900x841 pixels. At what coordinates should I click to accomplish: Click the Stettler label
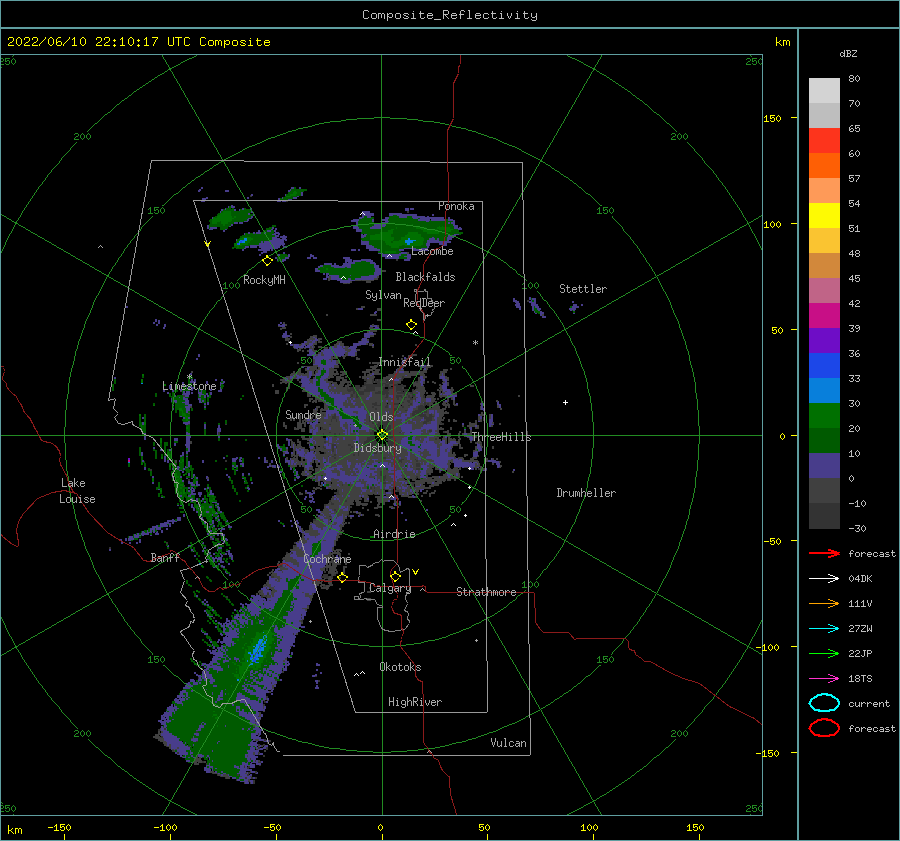point(583,289)
